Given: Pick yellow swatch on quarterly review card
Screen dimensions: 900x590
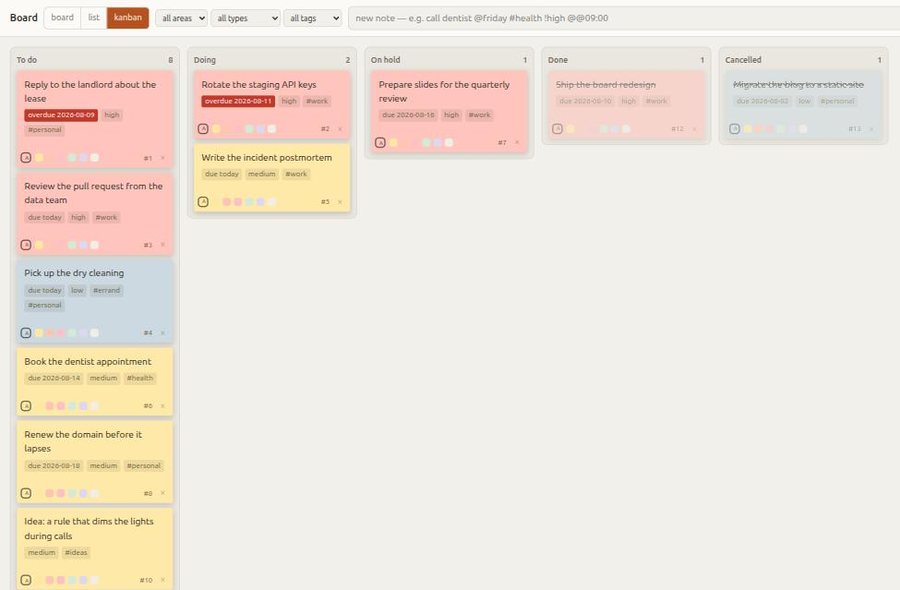Looking at the screenshot, I should point(393,142).
